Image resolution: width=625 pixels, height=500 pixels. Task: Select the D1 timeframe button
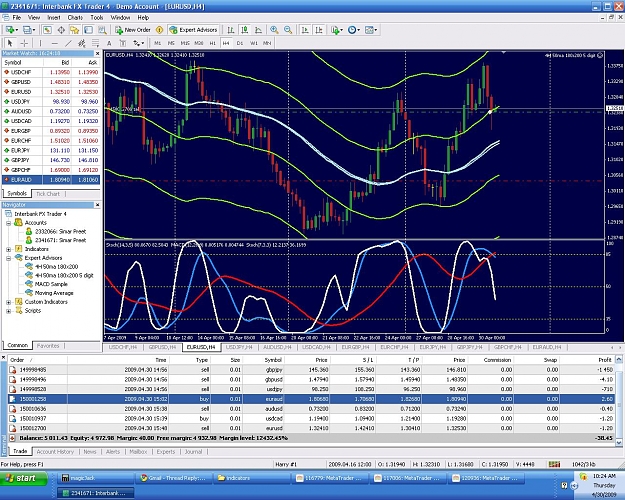pos(240,43)
